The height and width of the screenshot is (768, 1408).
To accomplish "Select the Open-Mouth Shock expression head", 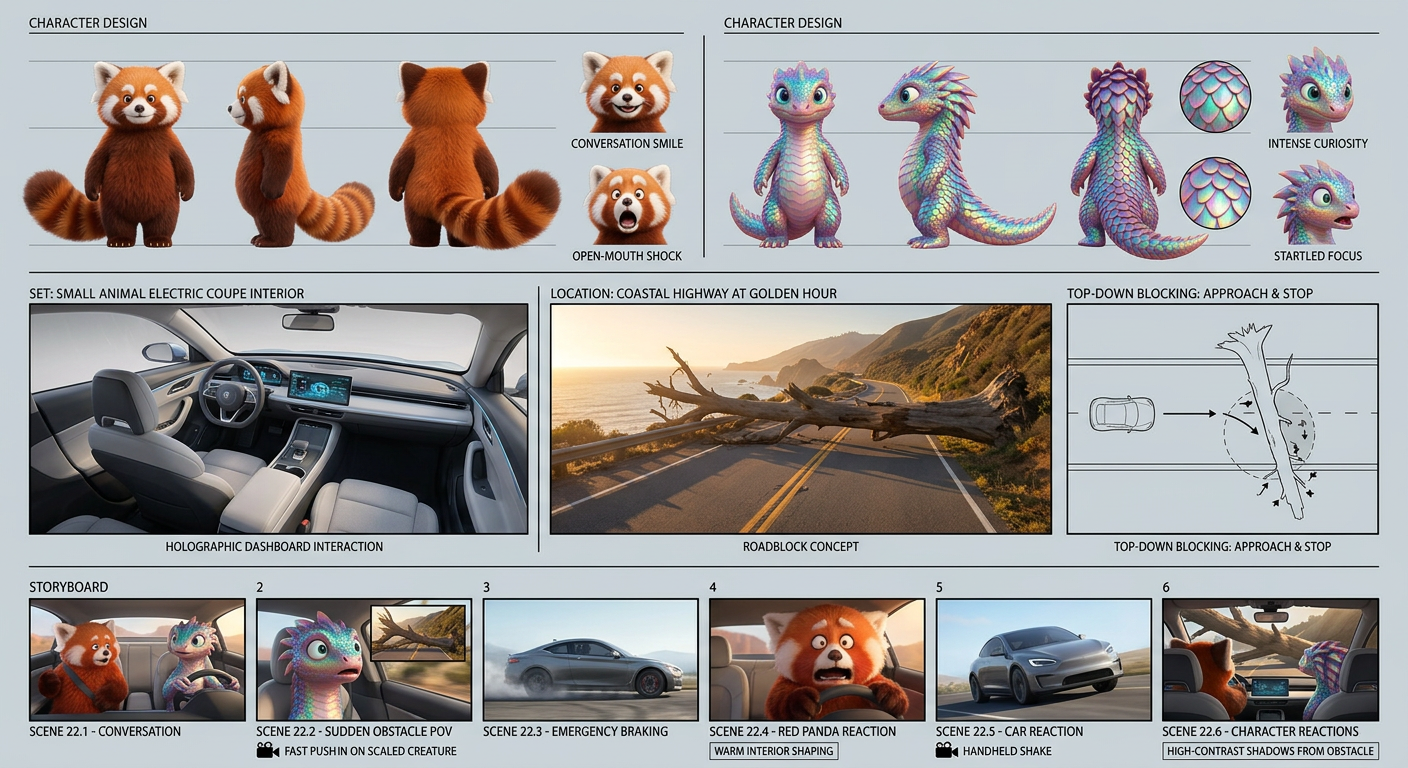I will (628, 205).
